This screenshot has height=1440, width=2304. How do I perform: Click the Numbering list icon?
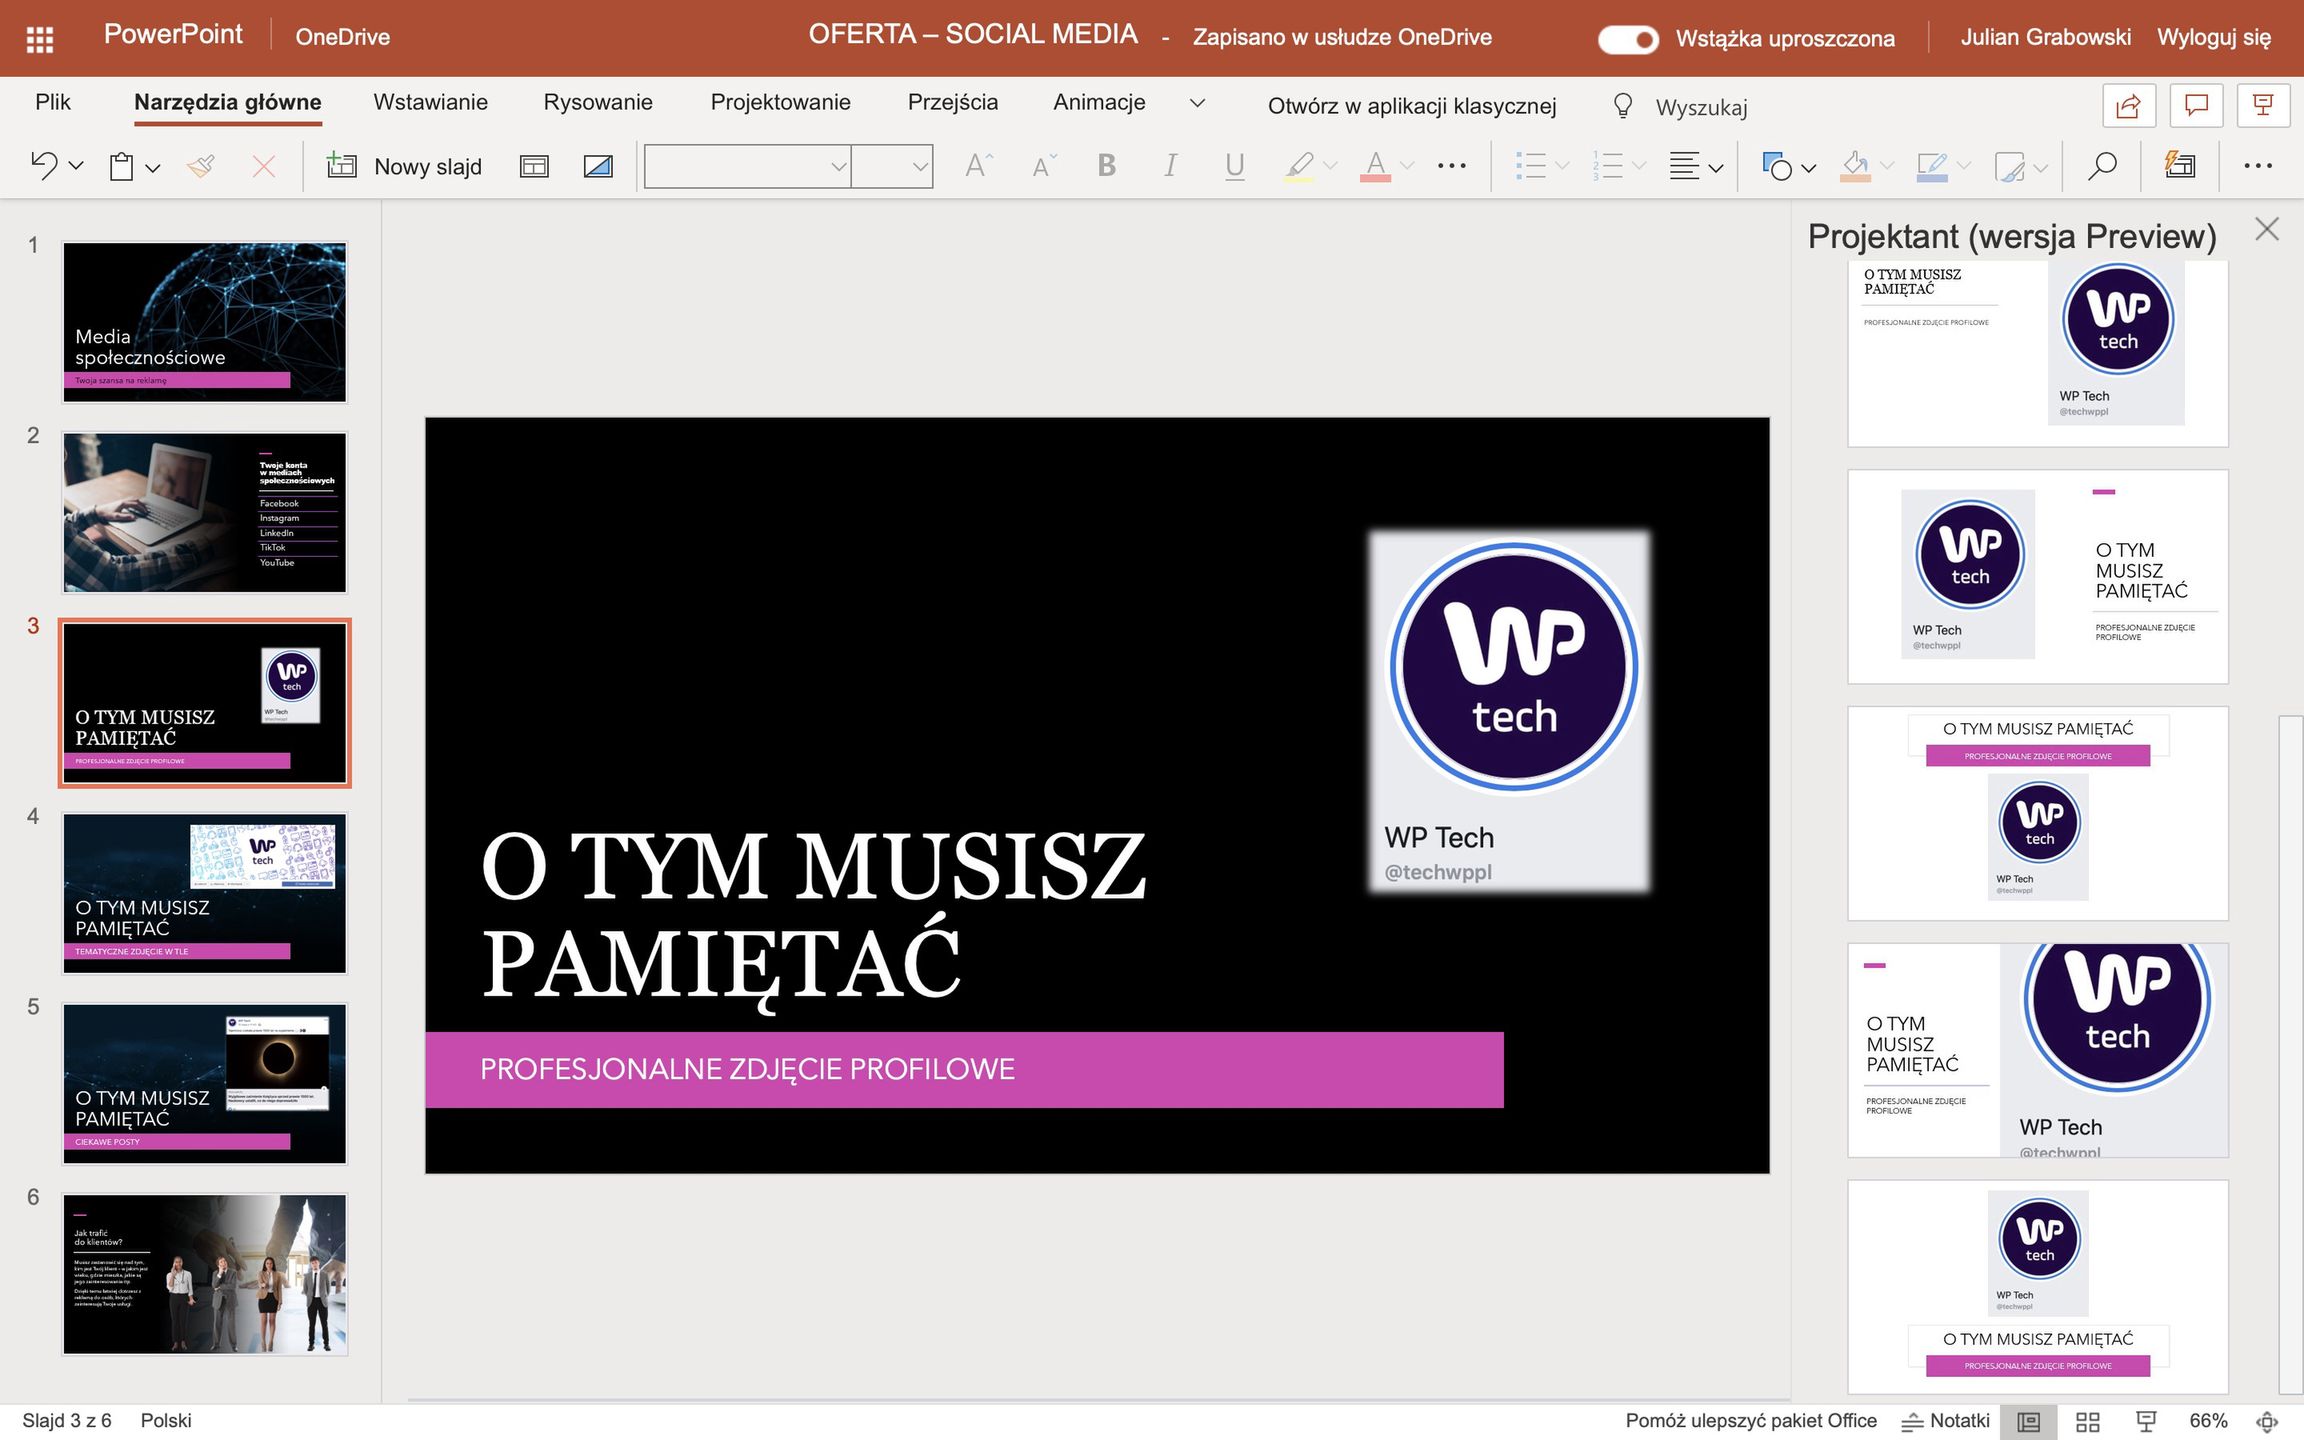(x=1607, y=166)
